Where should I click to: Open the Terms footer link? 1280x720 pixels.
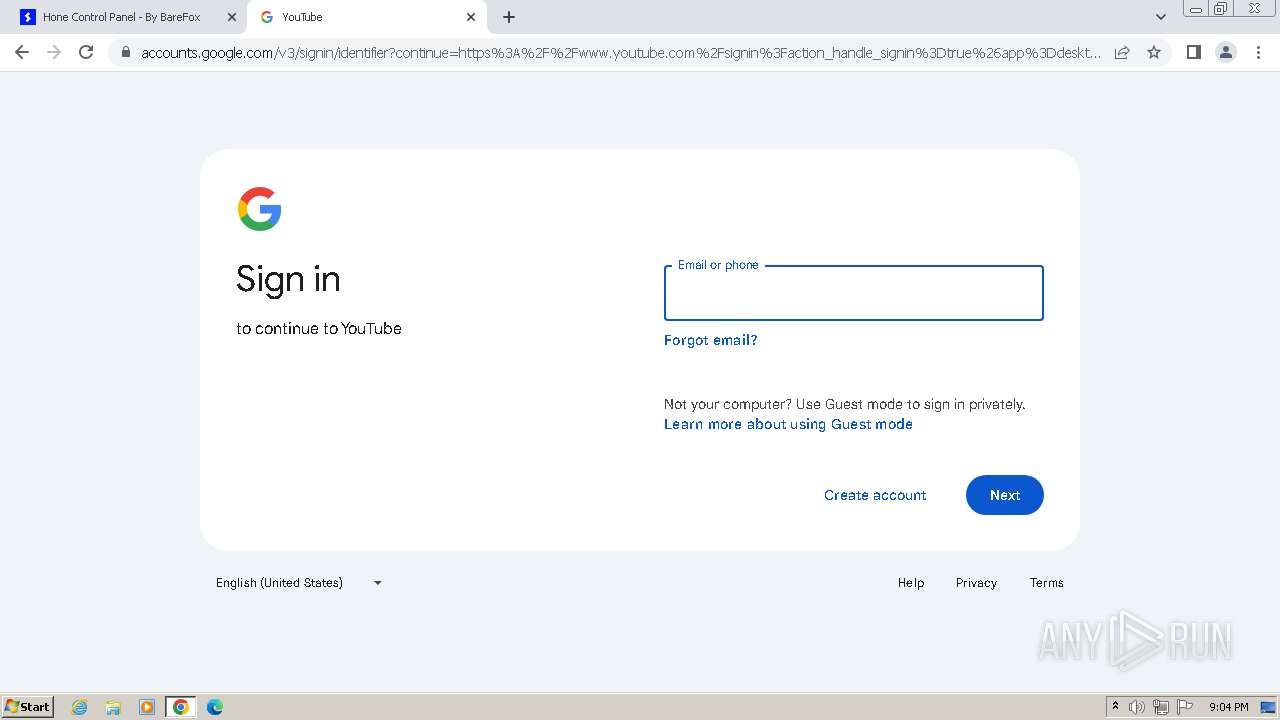point(1047,583)
